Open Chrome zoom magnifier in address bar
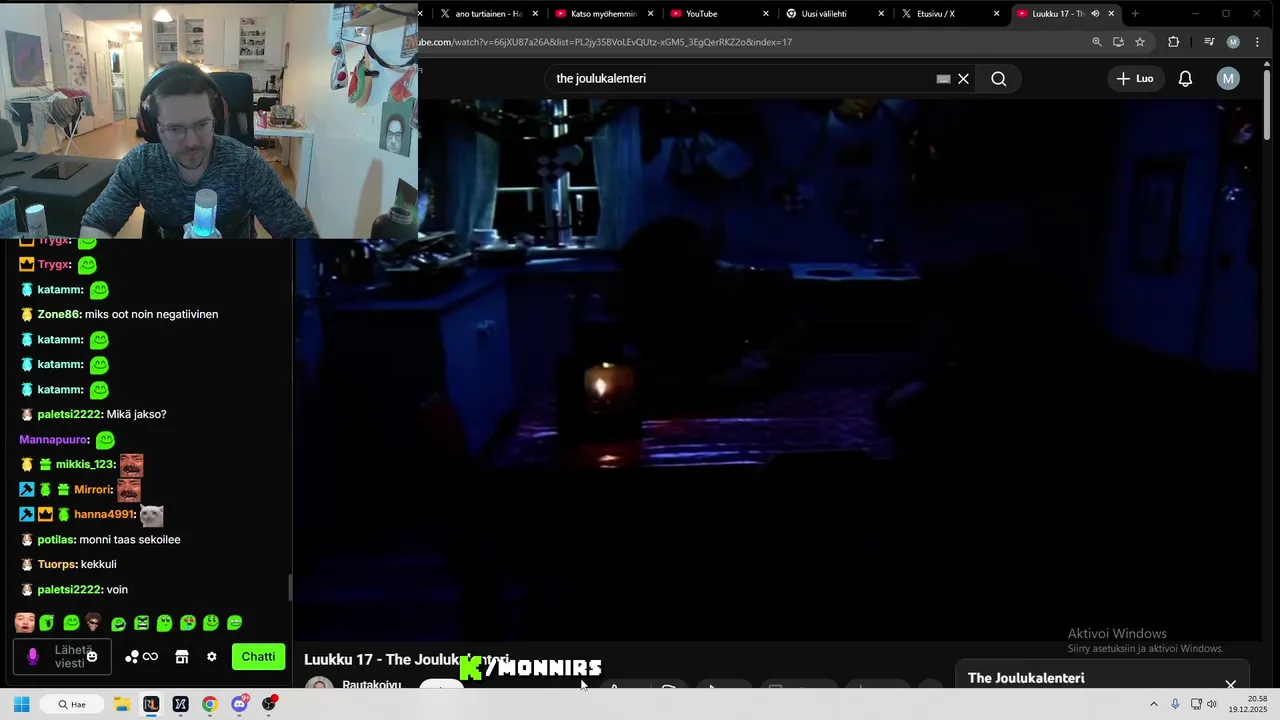 coord(1097,42)
